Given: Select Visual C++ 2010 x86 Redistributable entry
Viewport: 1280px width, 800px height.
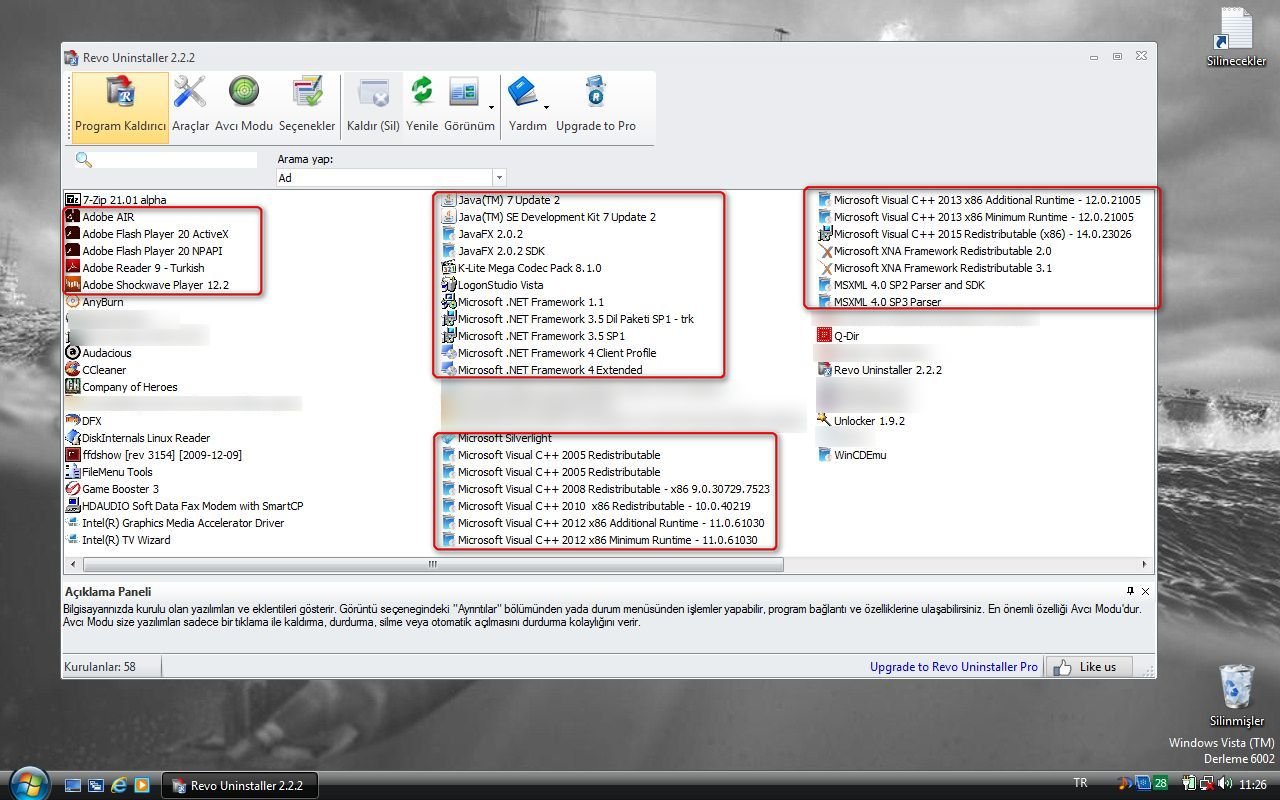Looking at the screenshot, I should 596,506.
